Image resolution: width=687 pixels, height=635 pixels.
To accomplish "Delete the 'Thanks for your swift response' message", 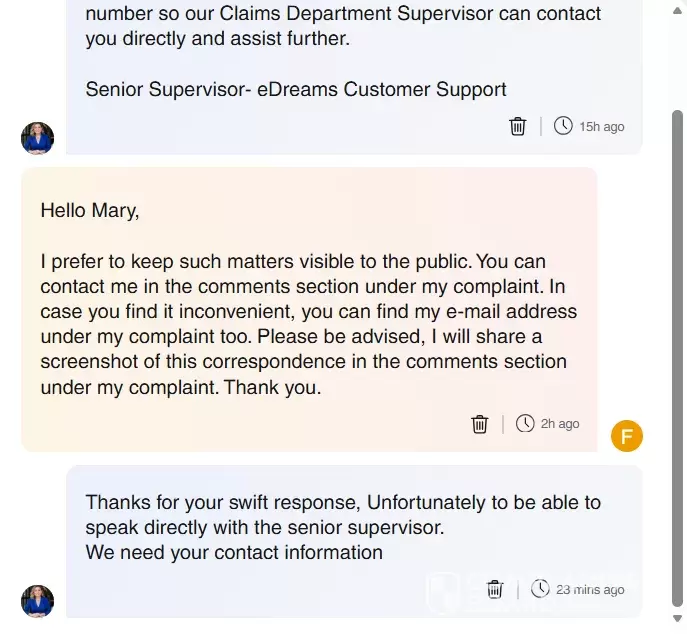I will [x=495, y=589].
